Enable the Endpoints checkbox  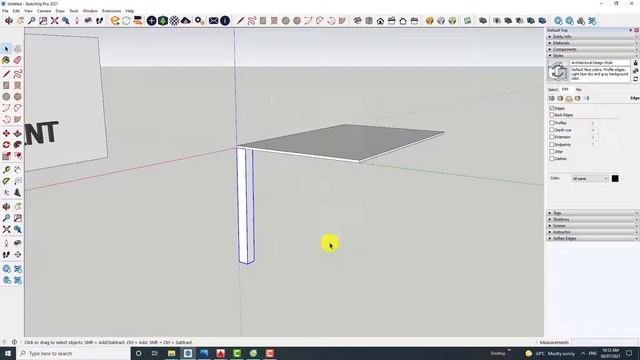[551, 144]
